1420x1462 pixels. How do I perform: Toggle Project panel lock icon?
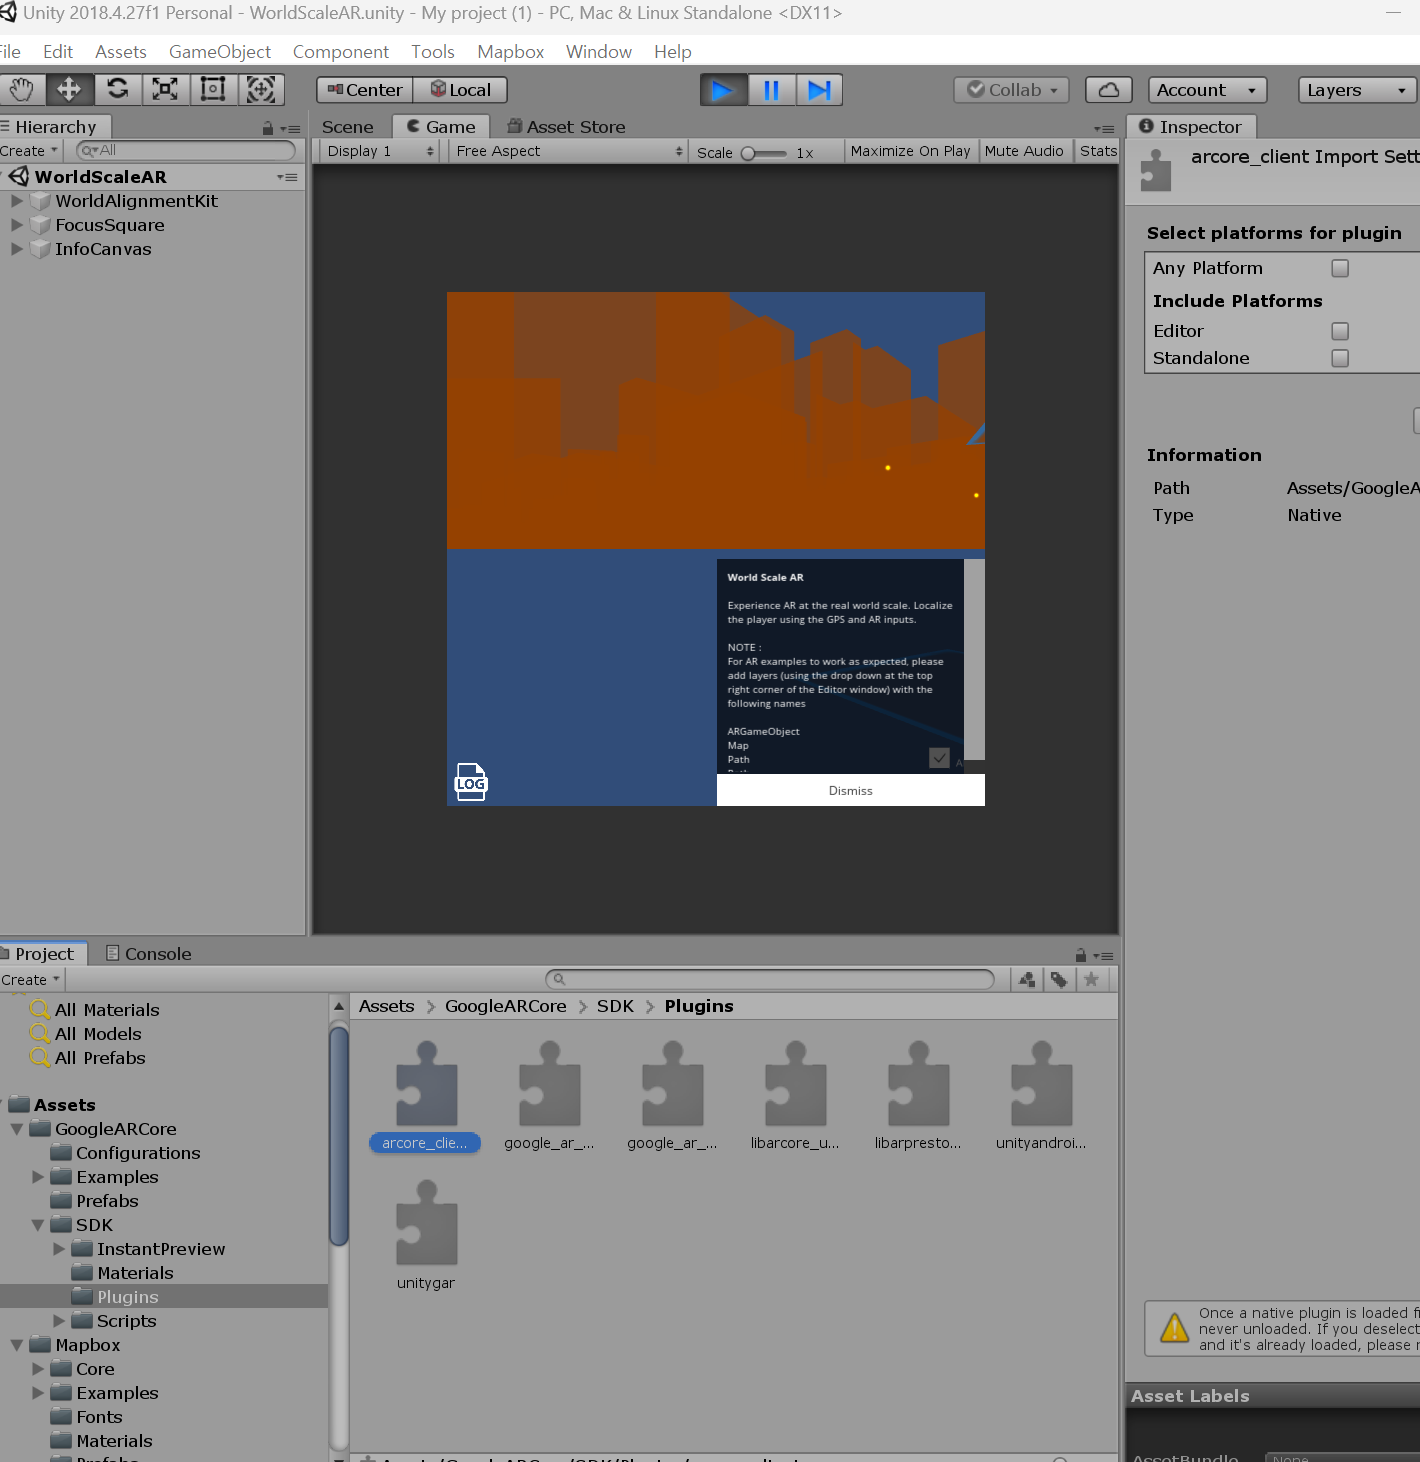click(1081, 955)
